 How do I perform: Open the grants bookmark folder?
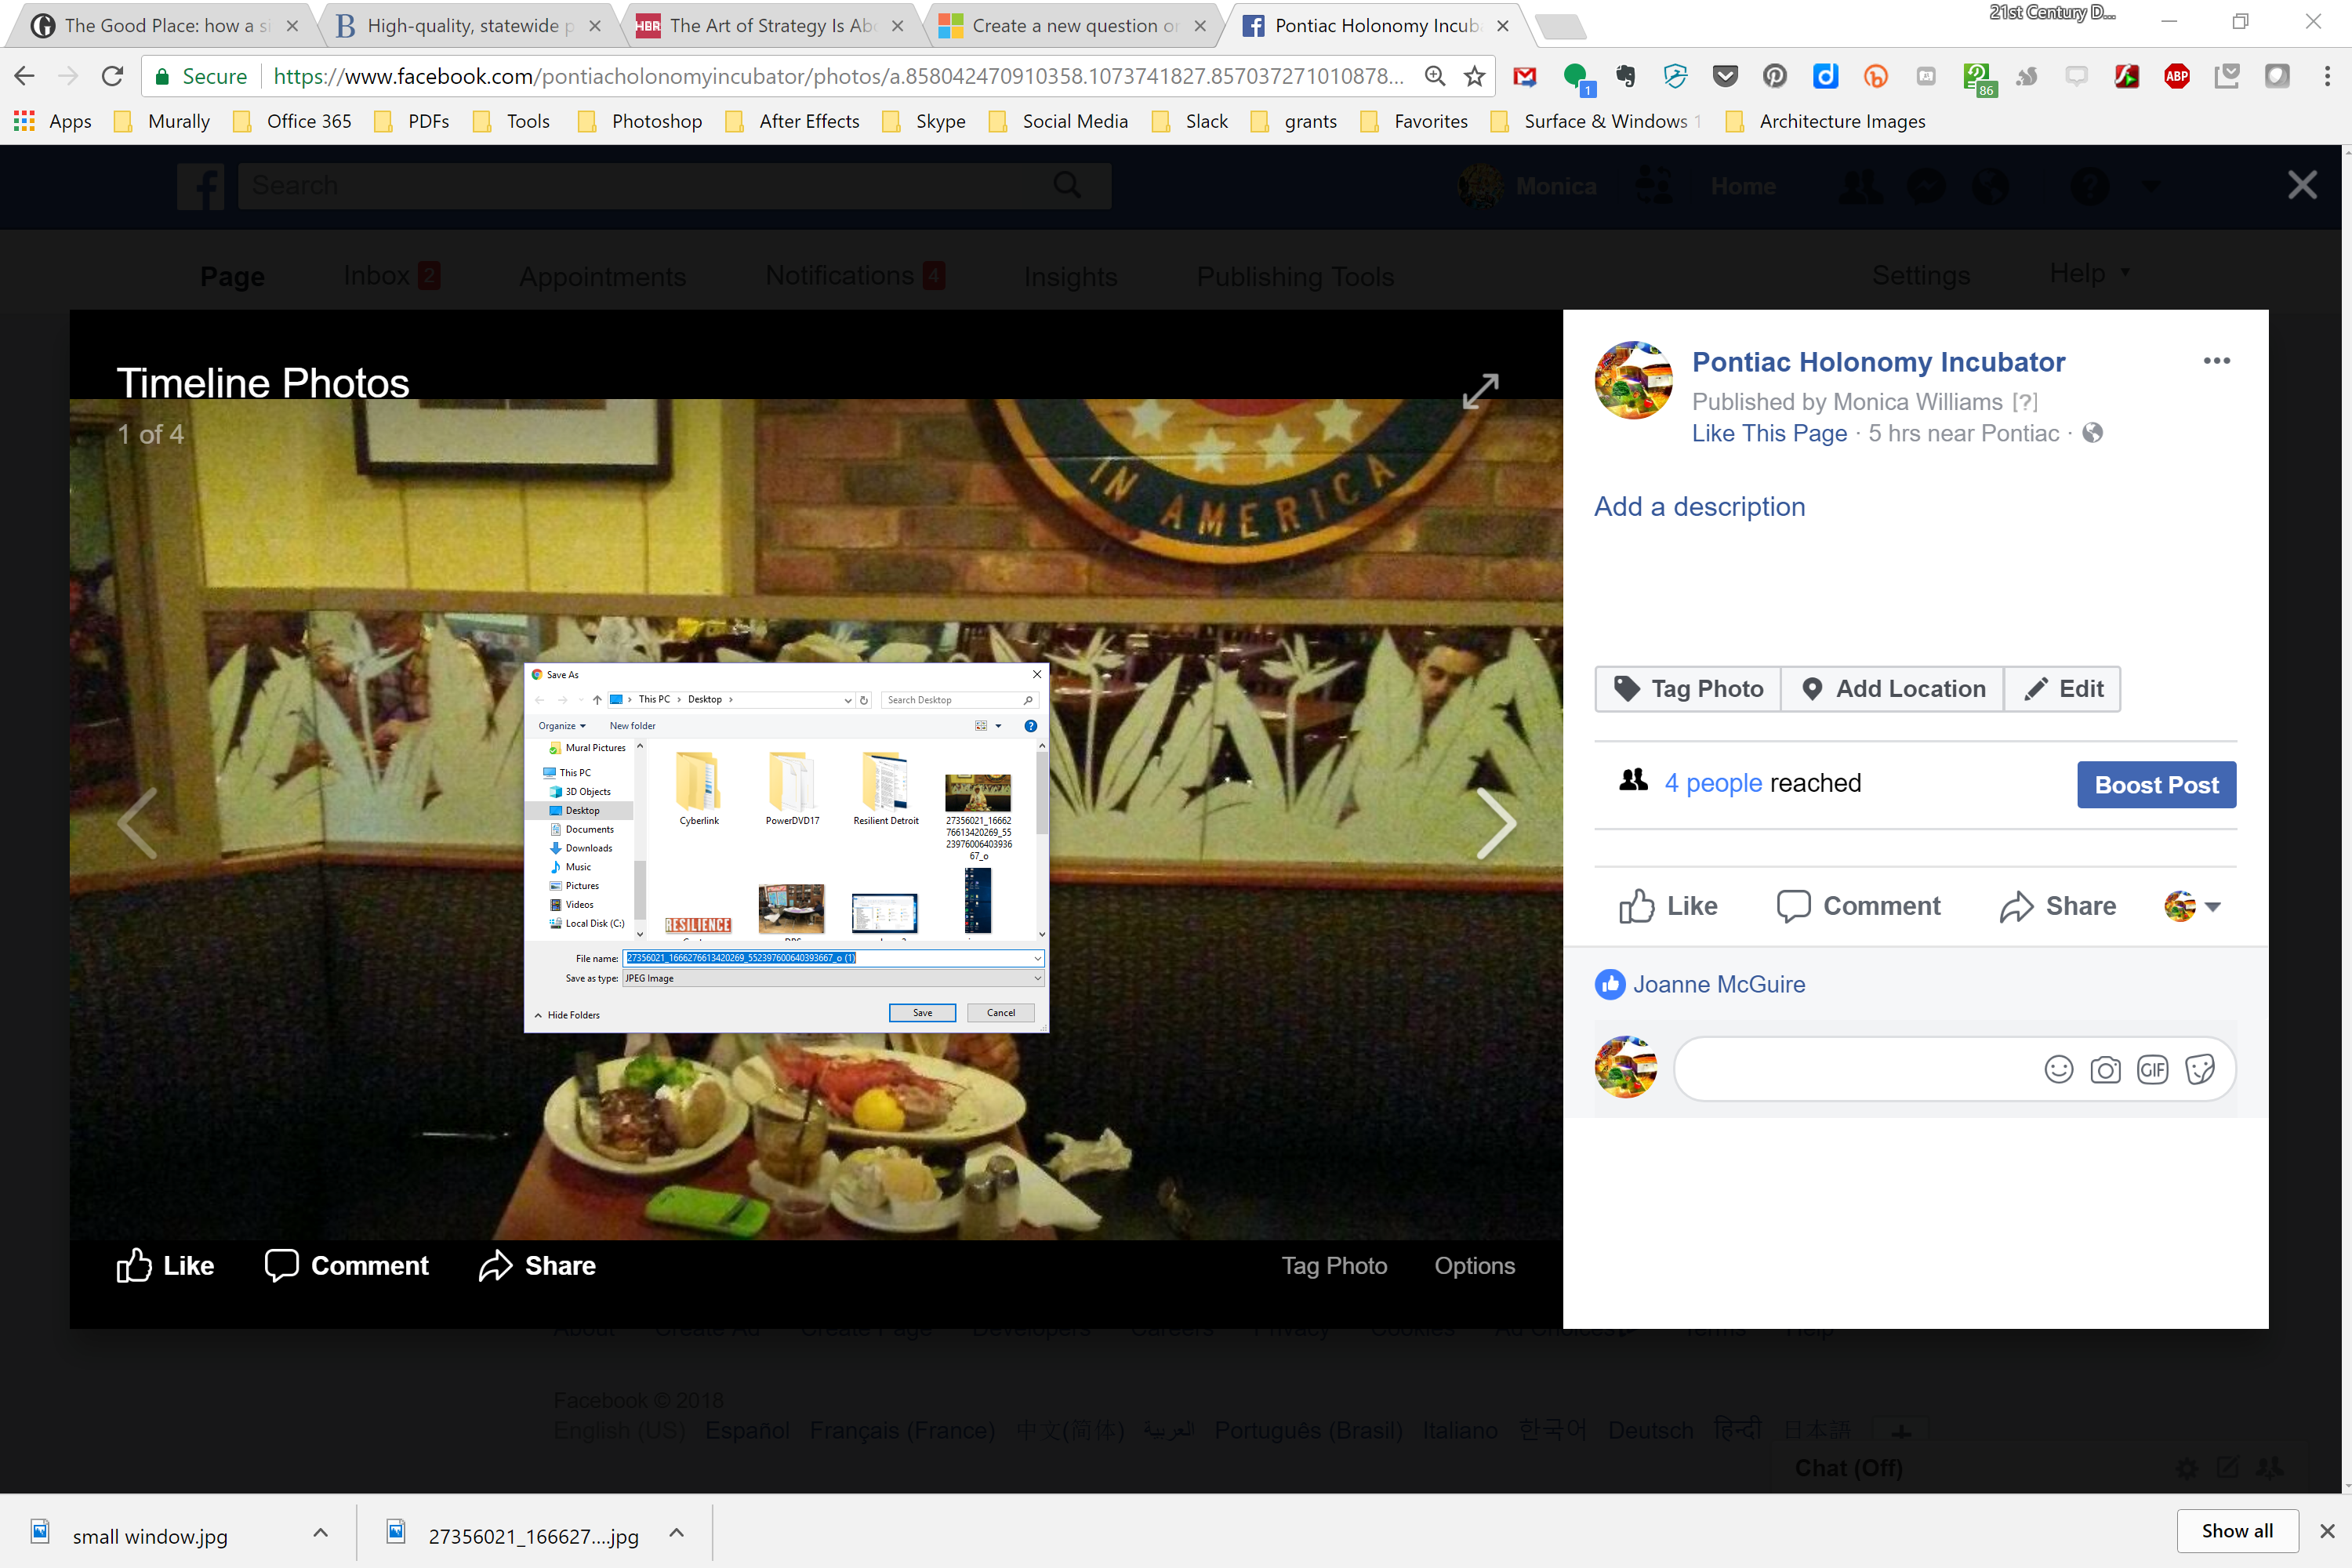tap(1294, 121)
